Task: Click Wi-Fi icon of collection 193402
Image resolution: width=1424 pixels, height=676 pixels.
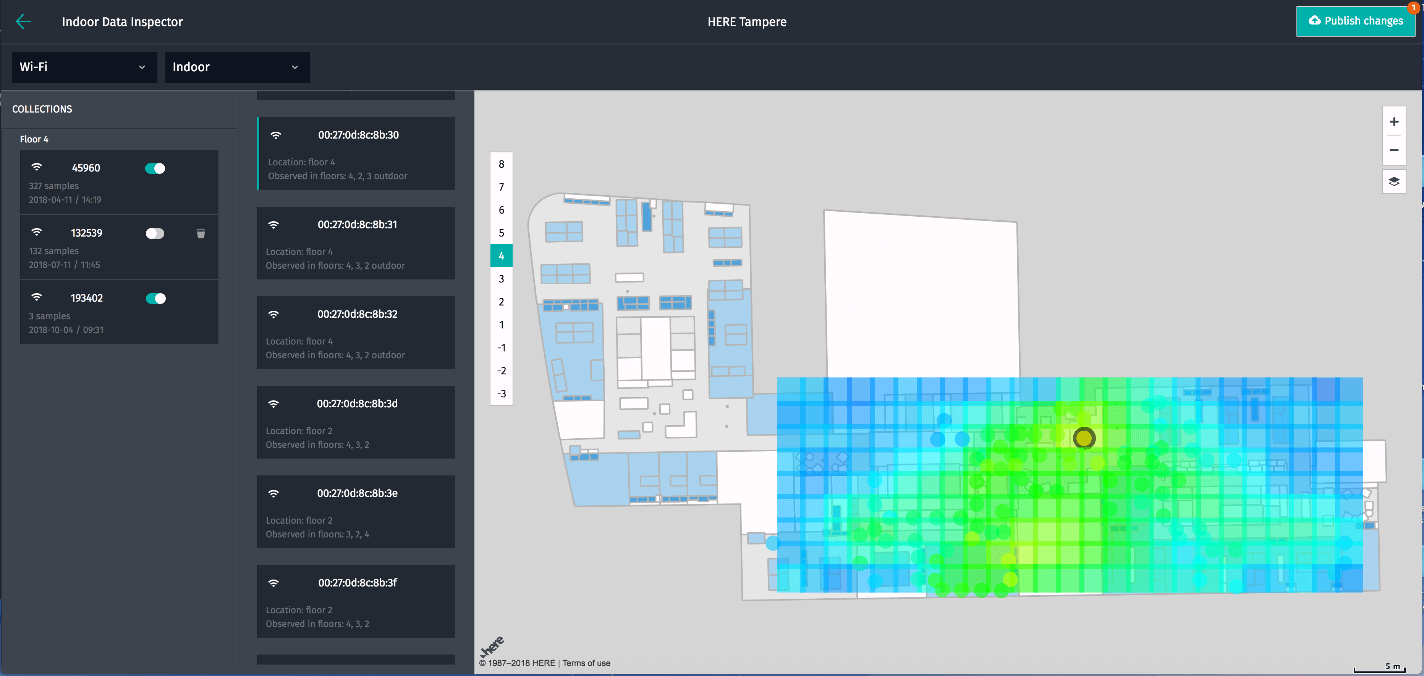Action: pyautogui.click(x=37, y=298)
